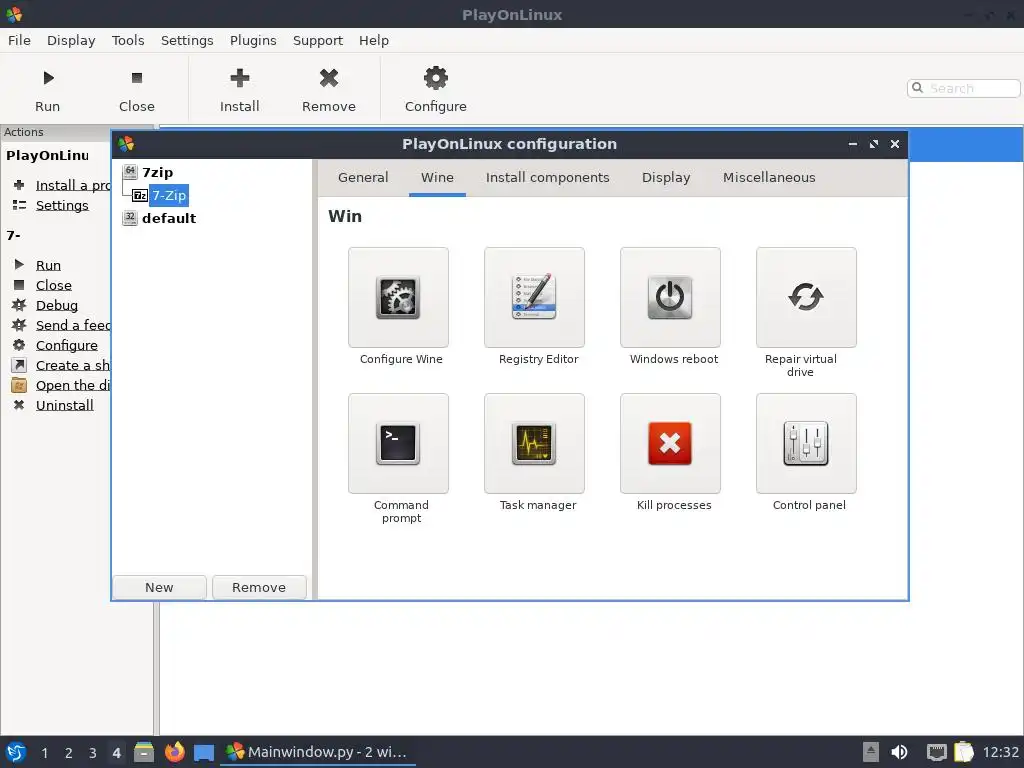Switch to the Miscellaneous tab

point(769,178)
